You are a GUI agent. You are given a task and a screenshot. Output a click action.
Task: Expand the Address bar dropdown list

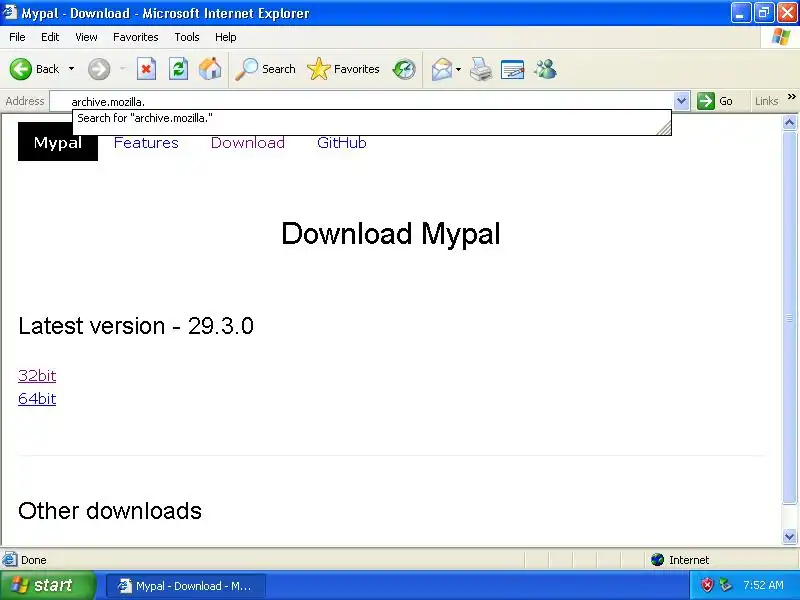(682, 101)
